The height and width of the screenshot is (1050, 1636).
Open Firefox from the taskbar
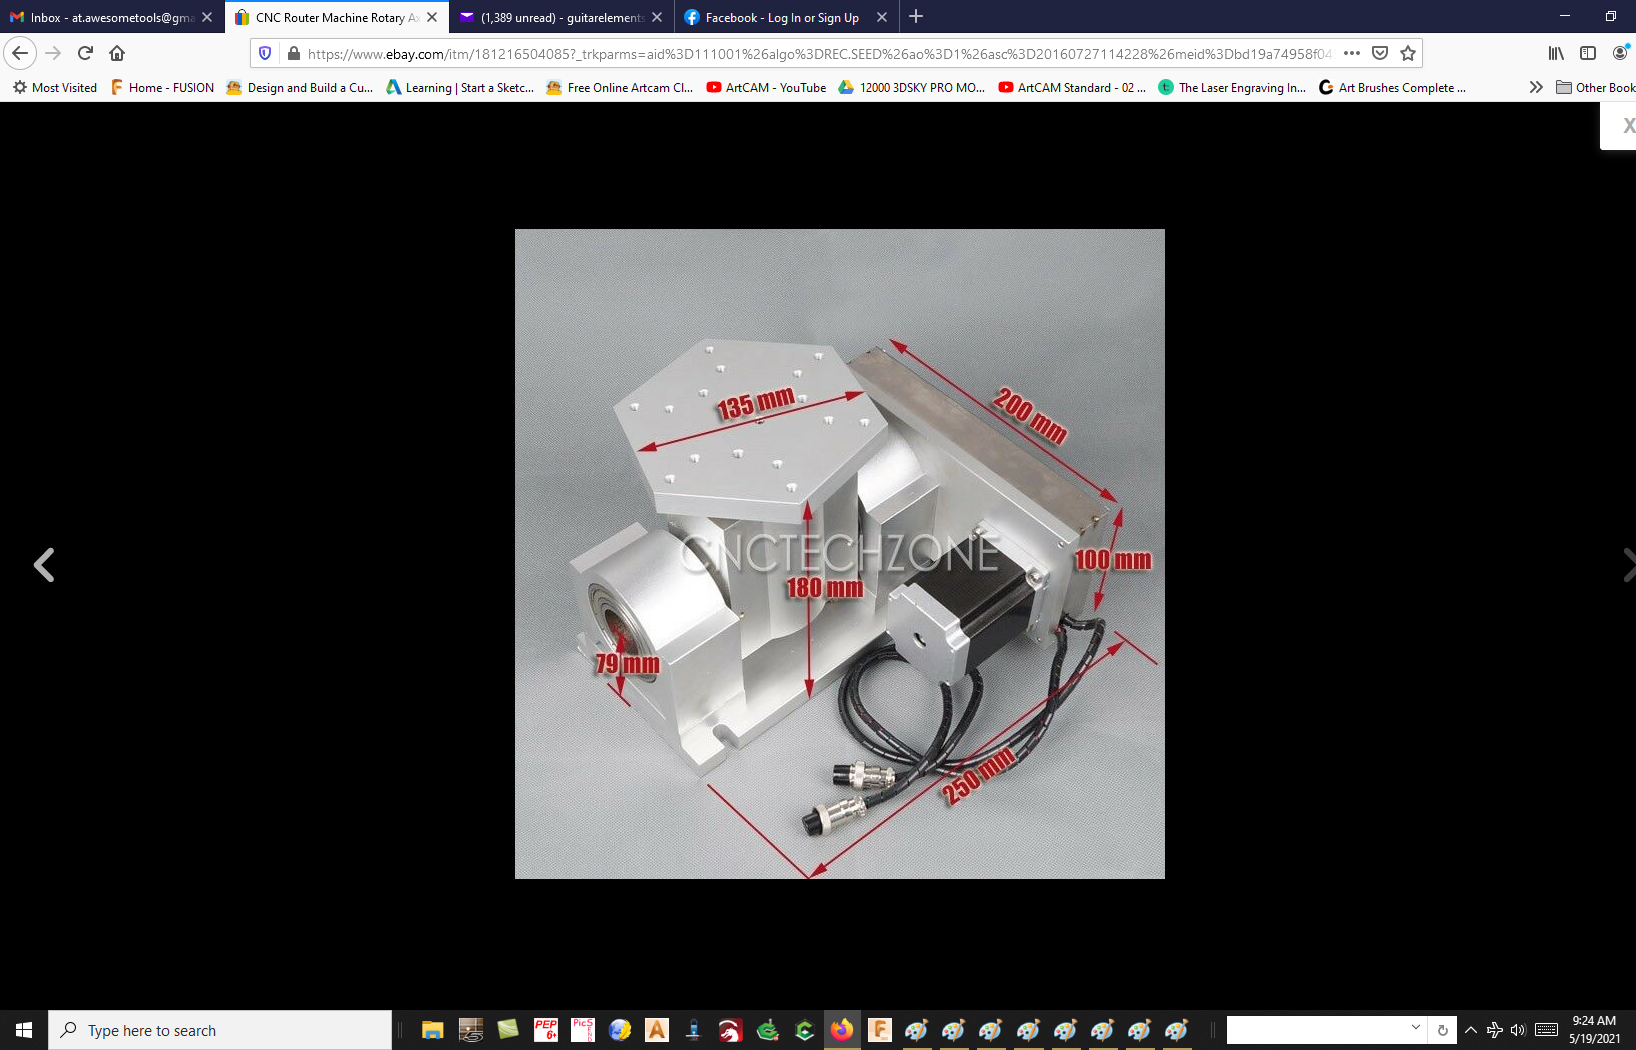841,1029
